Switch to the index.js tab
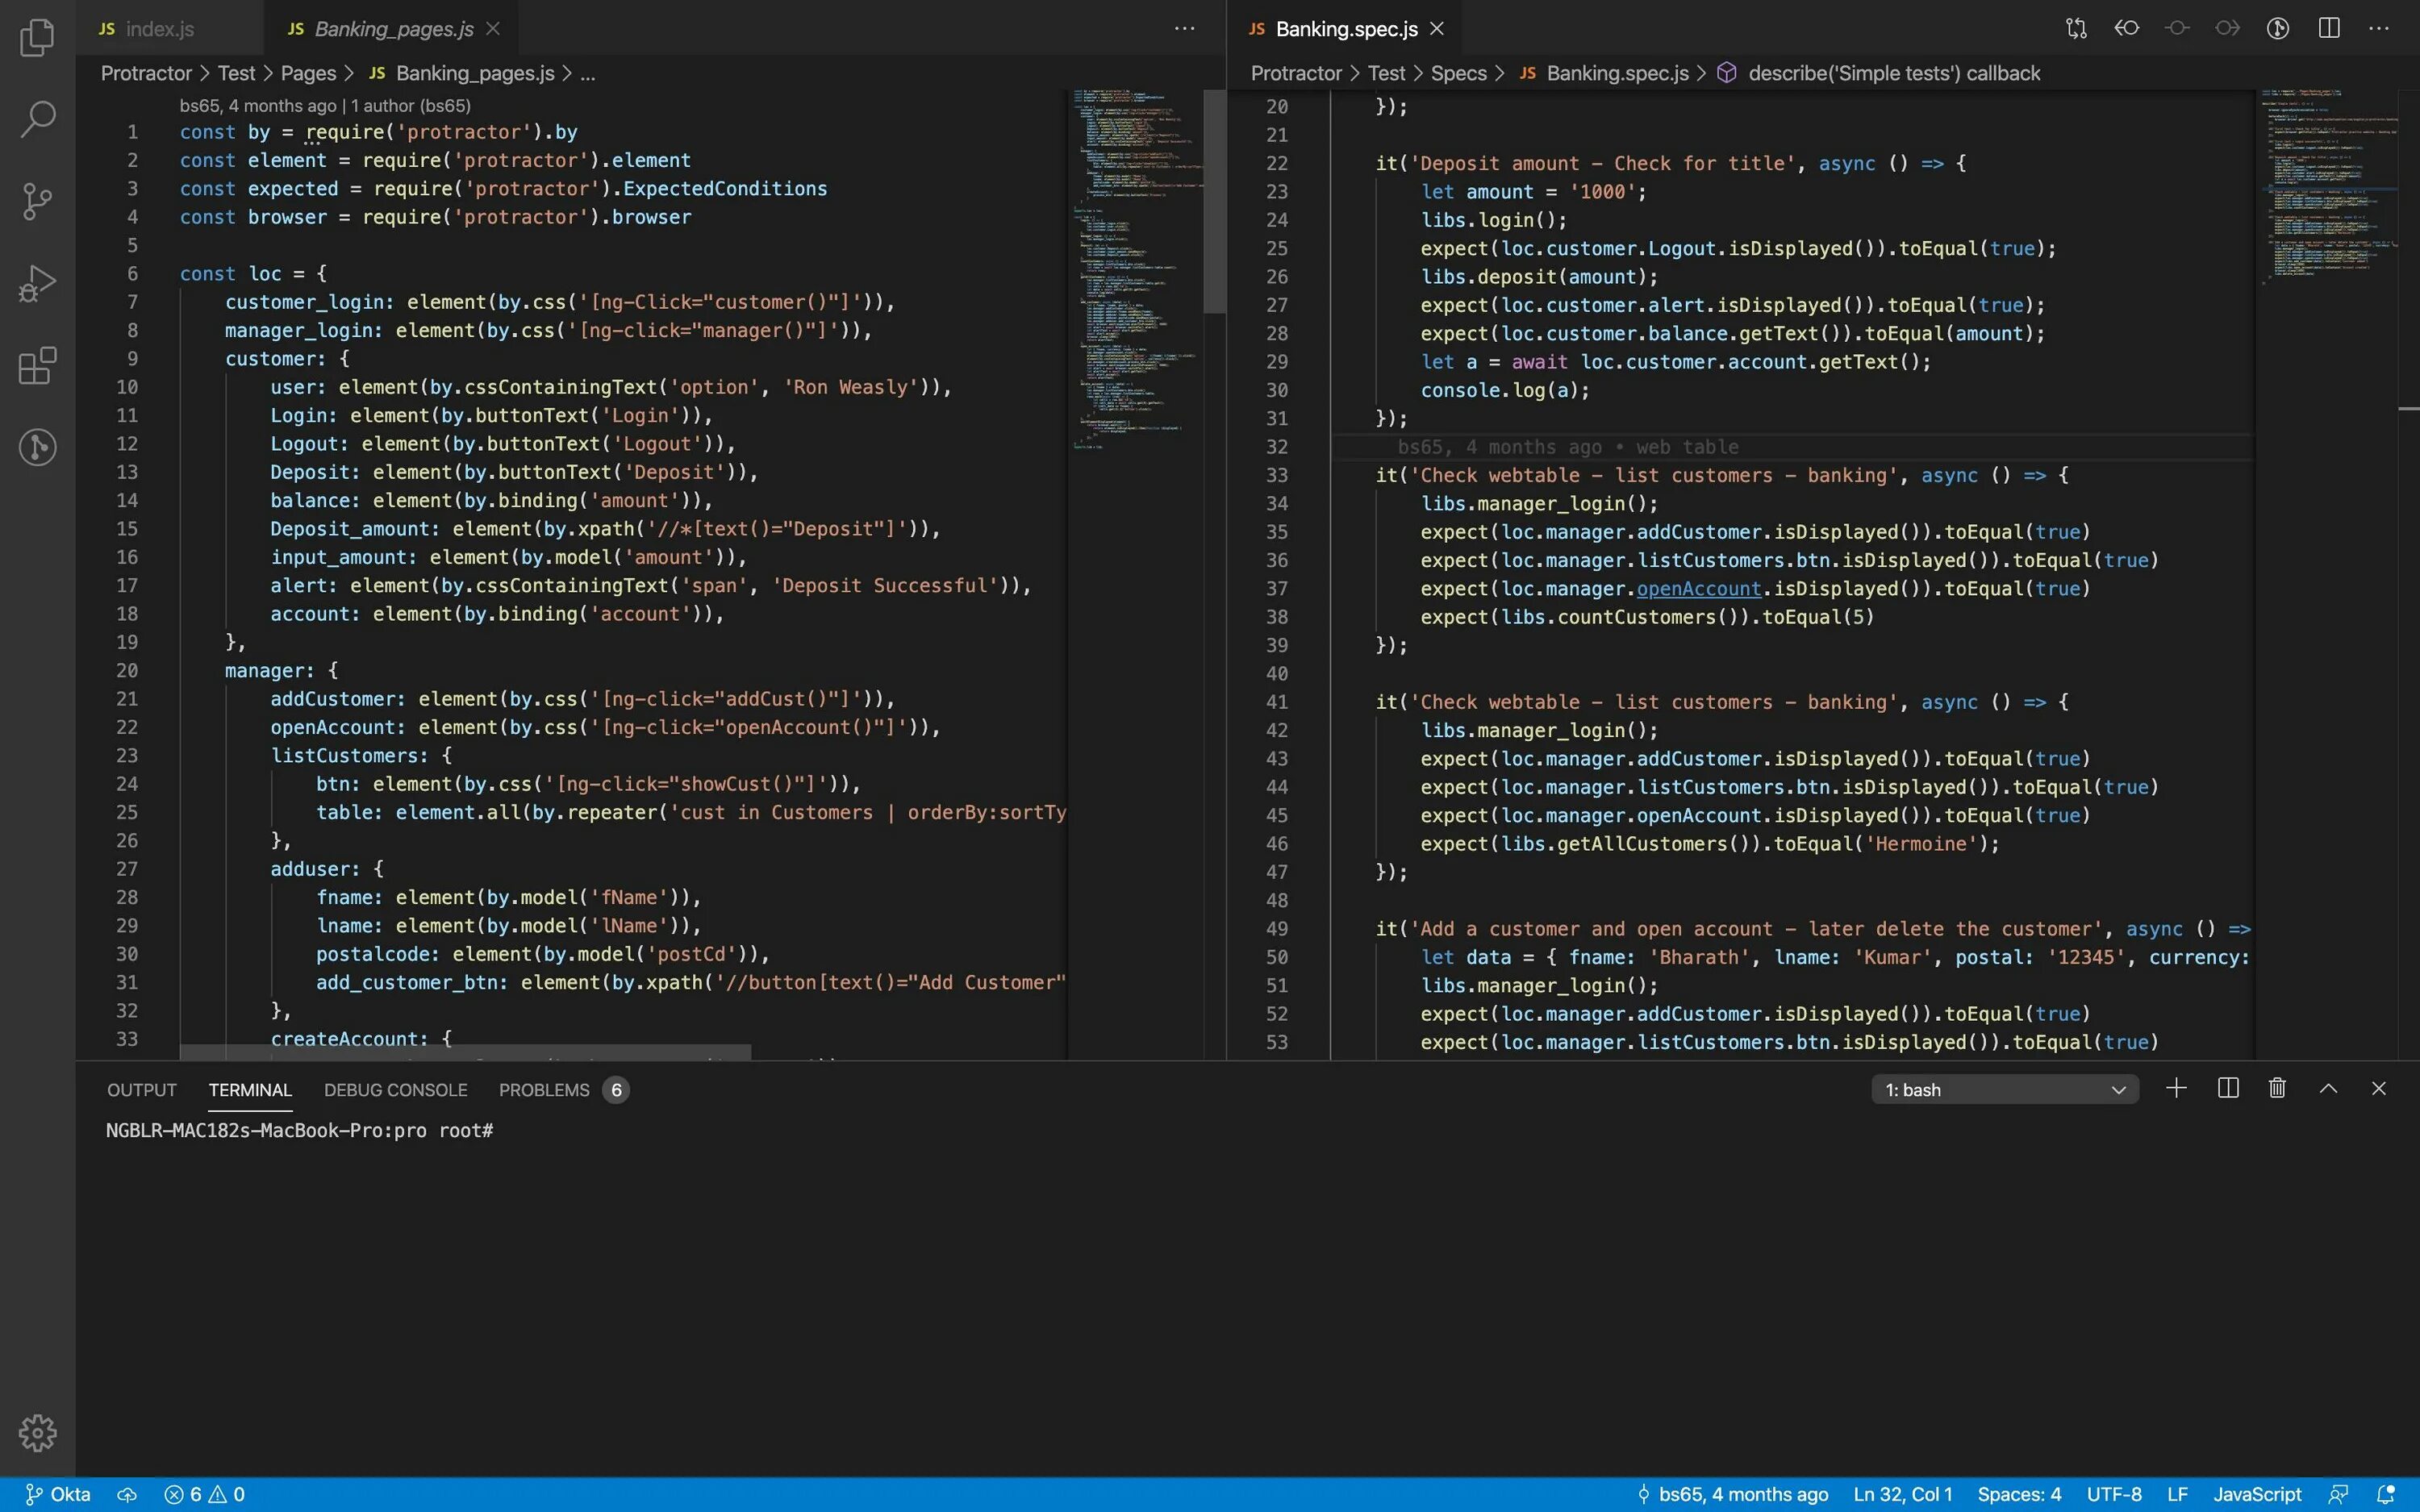Viewport: 2420px width, 1512px height. [x=159, y=29]
